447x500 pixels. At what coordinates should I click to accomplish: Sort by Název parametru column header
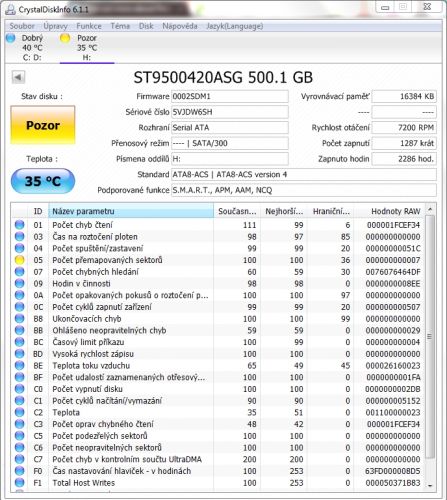pyautogui.click(x=131, y=211)
